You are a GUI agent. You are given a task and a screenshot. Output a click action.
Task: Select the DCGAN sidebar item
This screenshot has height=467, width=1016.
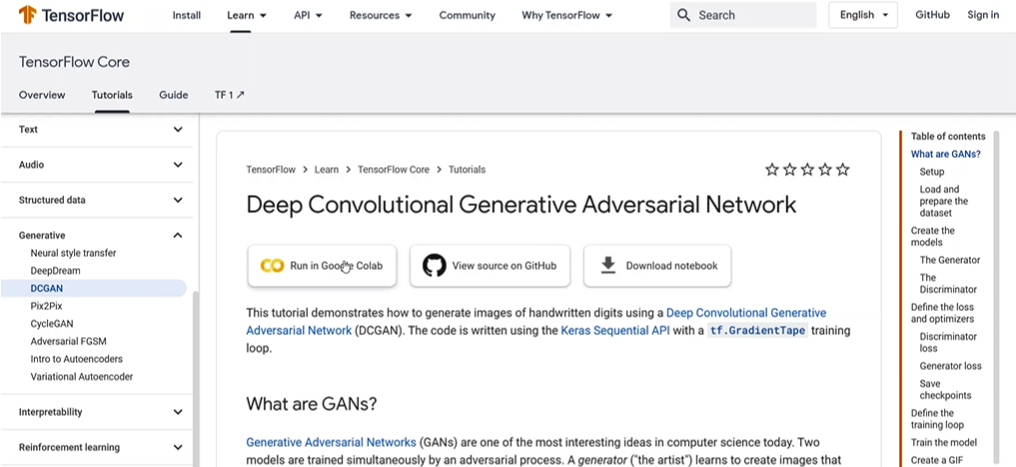93,288
